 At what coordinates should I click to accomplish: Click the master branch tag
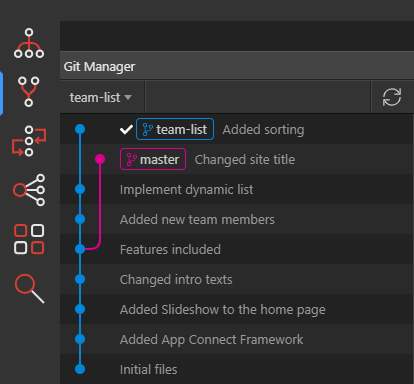point(153,159)
